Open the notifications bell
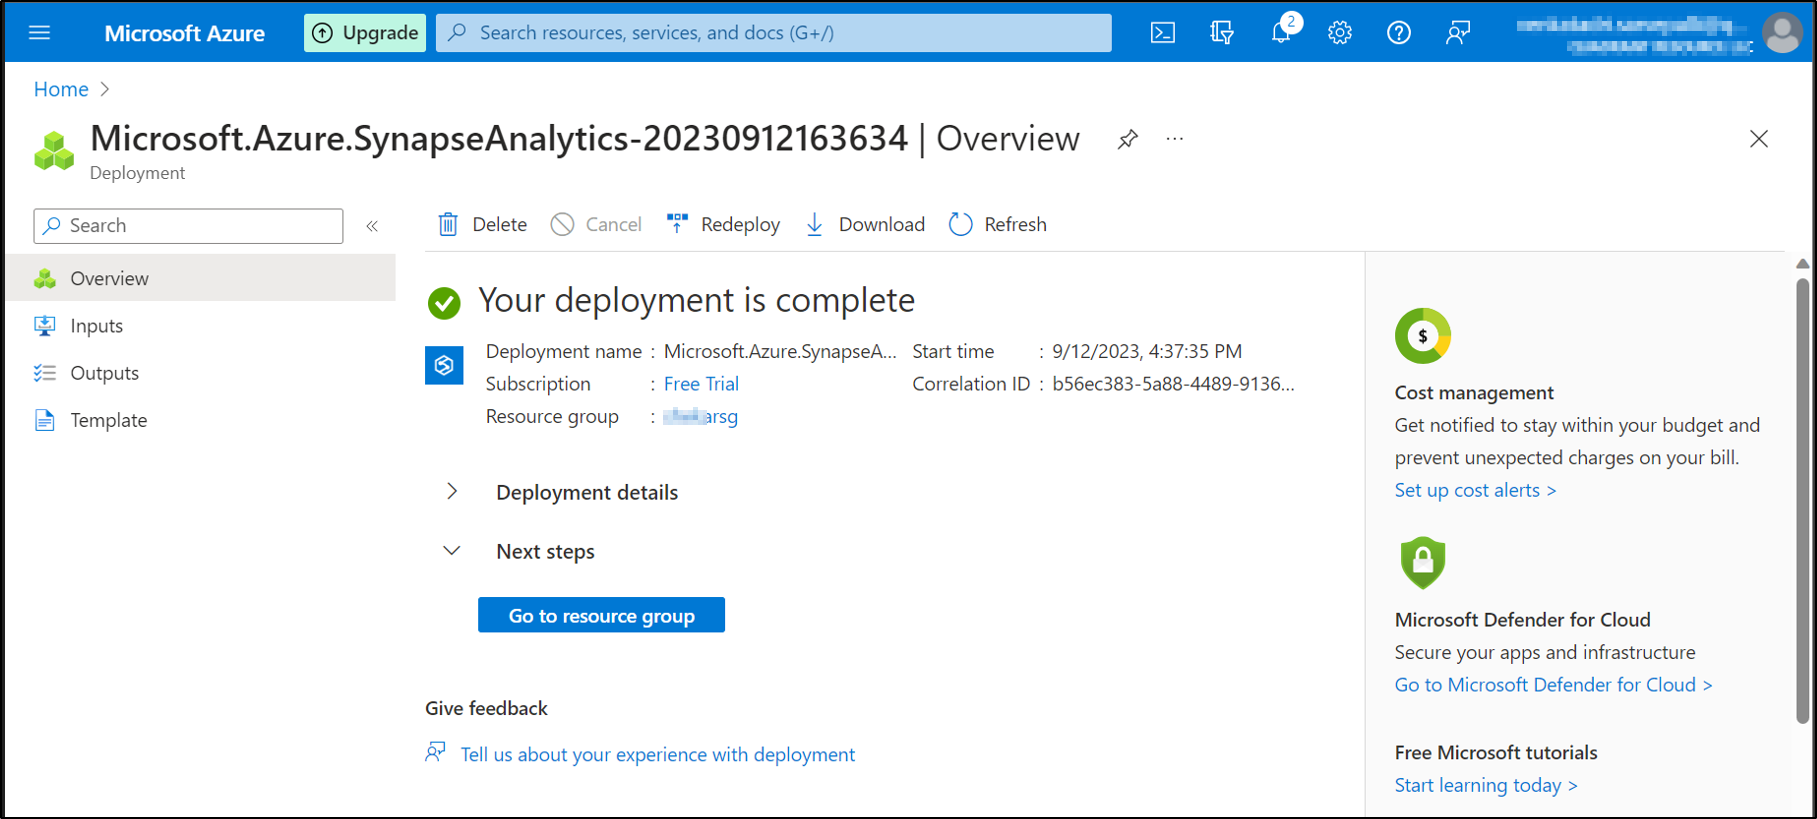 1282,32
